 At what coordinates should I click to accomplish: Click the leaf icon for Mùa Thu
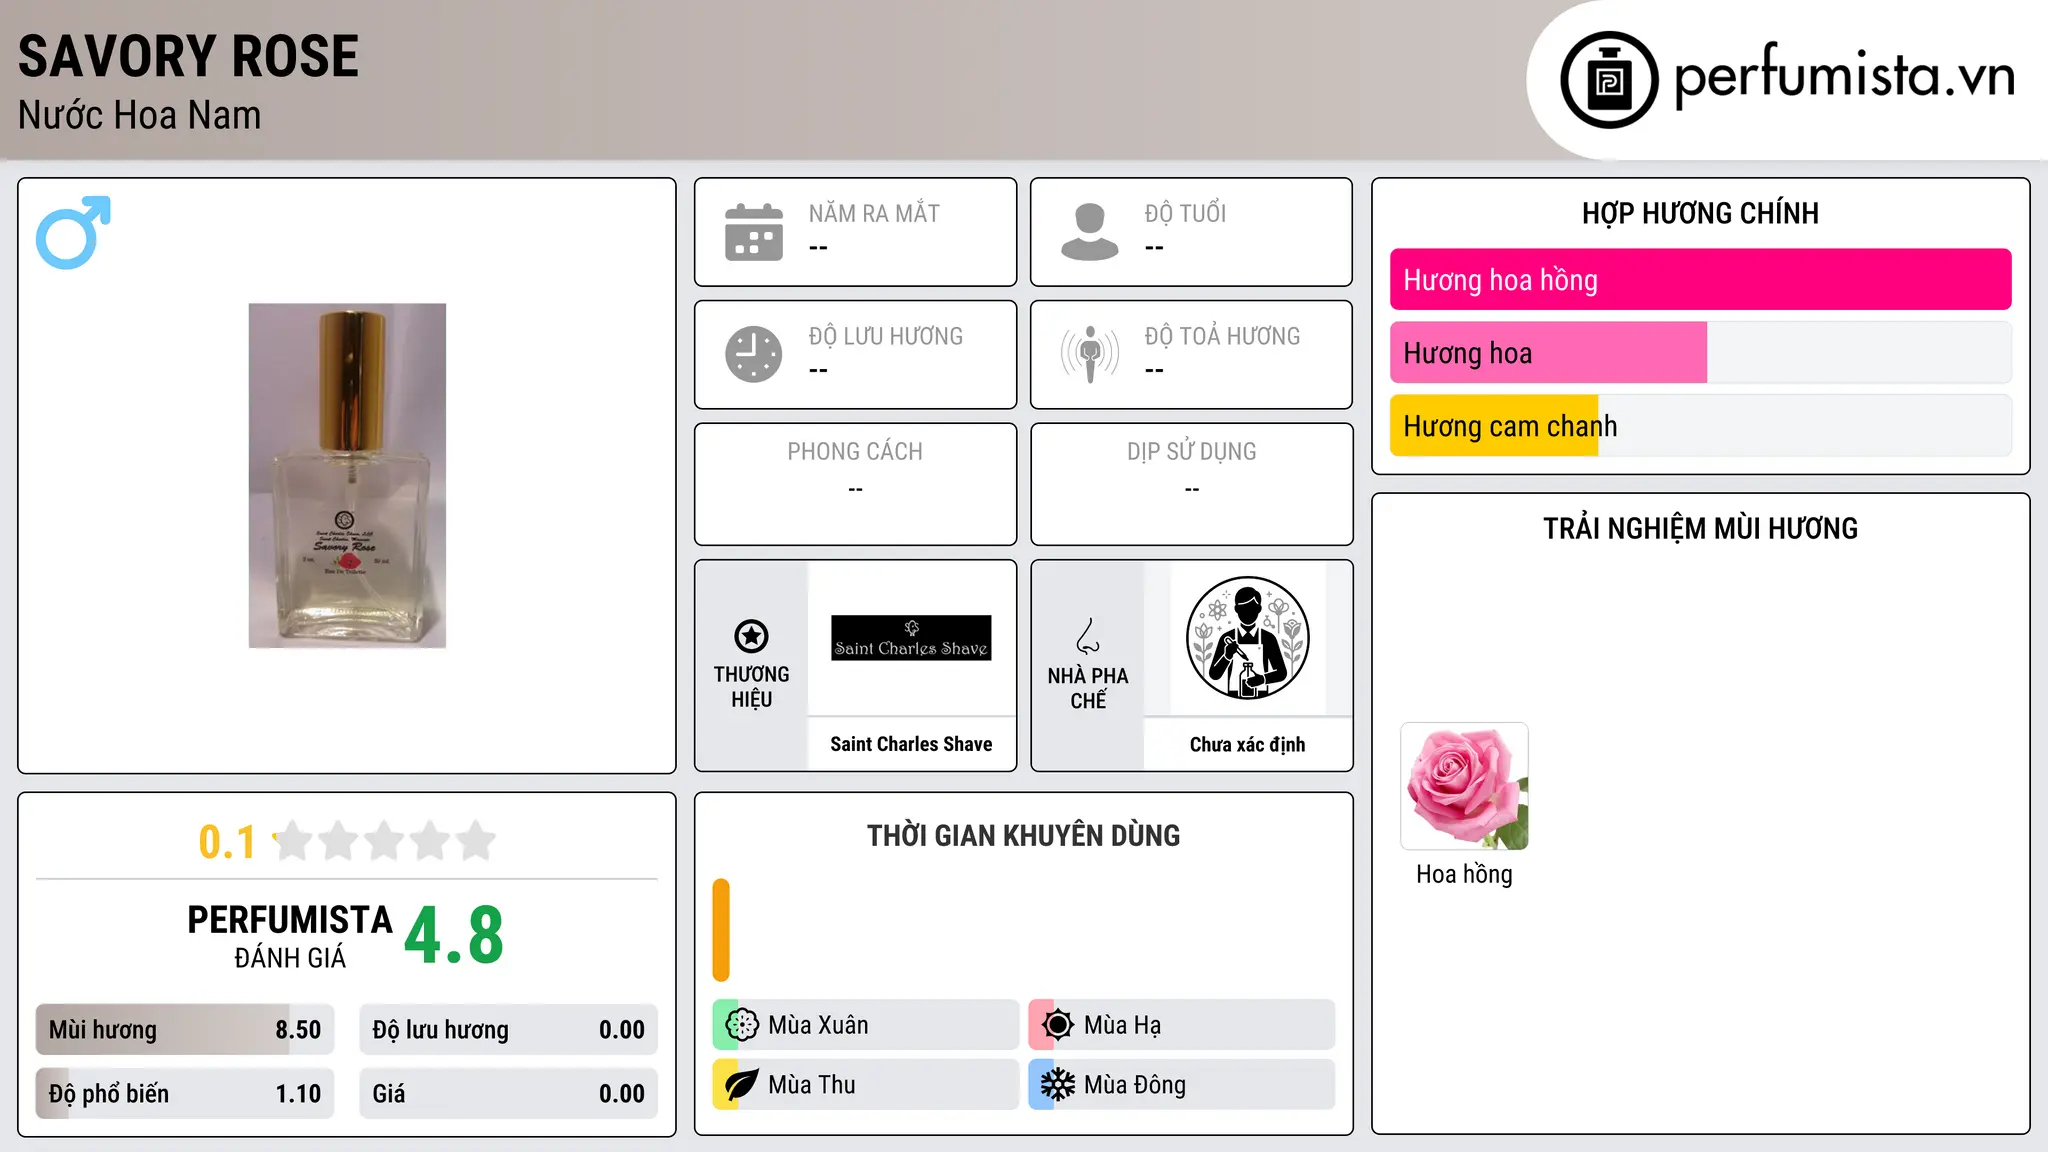tap(742, 1085)
